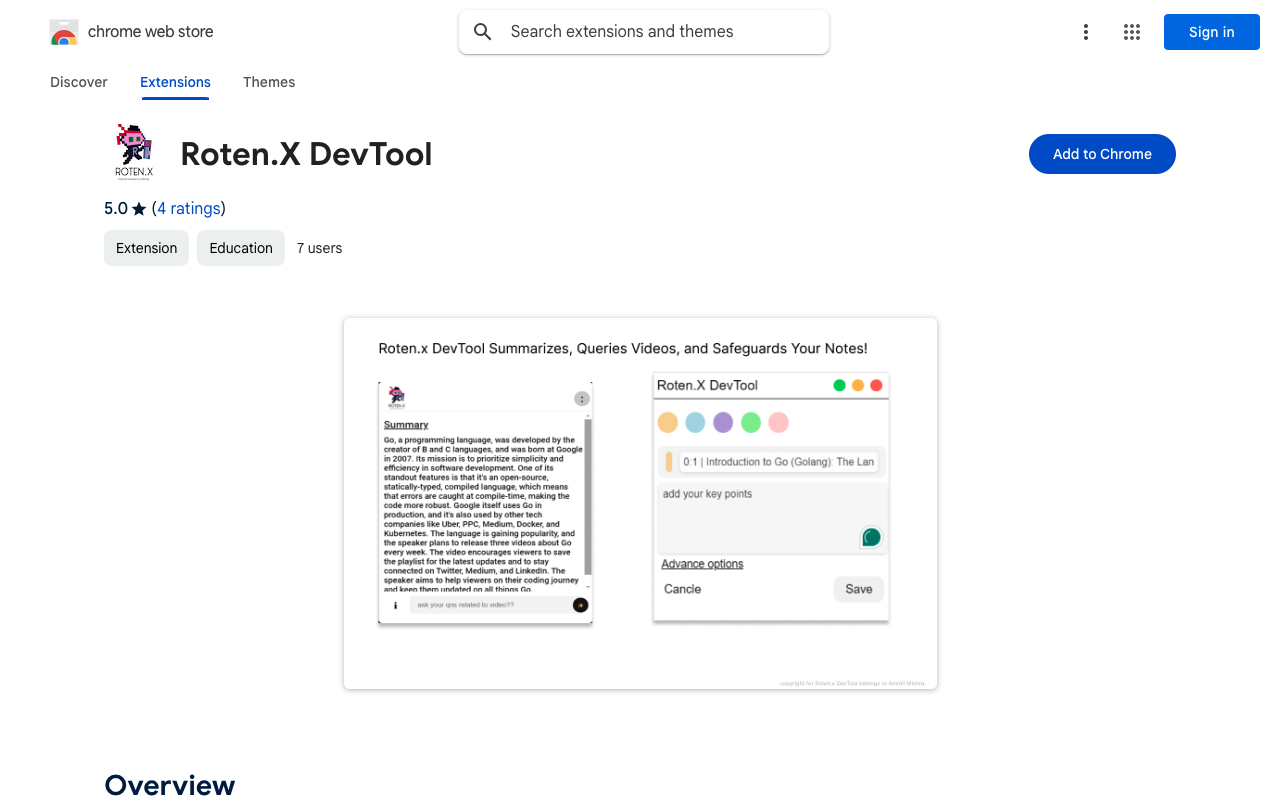Click the summary panel scrollbar
The height and width of the screenshot is (800, 1280).
click(588, 496)
